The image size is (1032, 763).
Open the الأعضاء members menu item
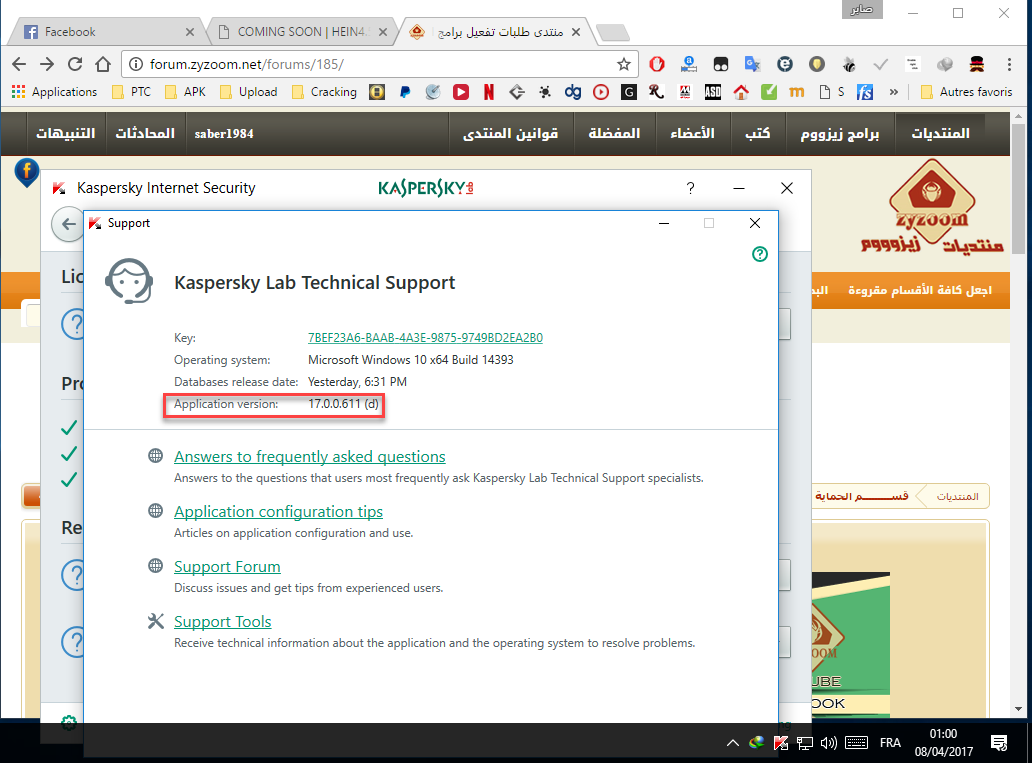click(692, 134)
